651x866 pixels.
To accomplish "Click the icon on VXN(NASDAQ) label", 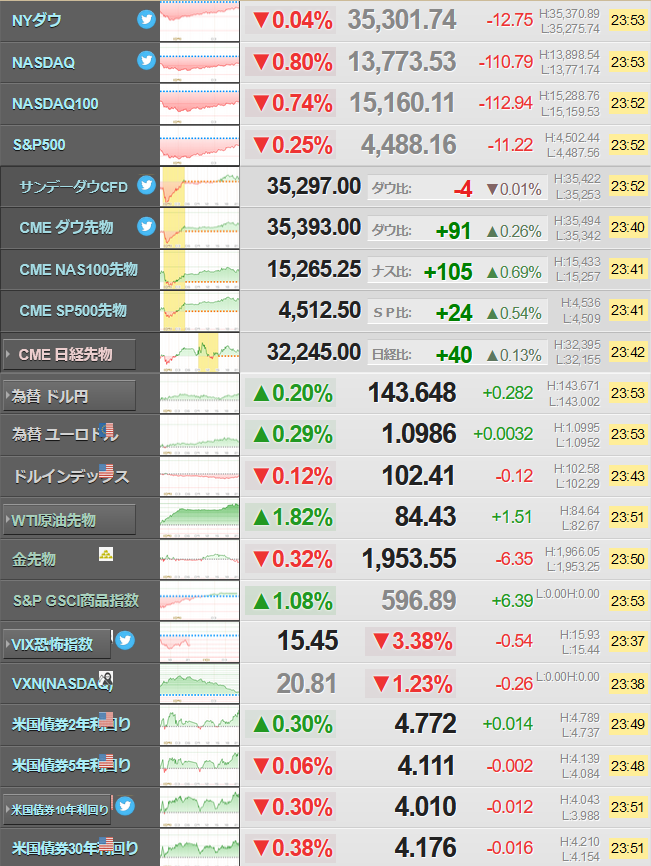I will pos(106,679).
